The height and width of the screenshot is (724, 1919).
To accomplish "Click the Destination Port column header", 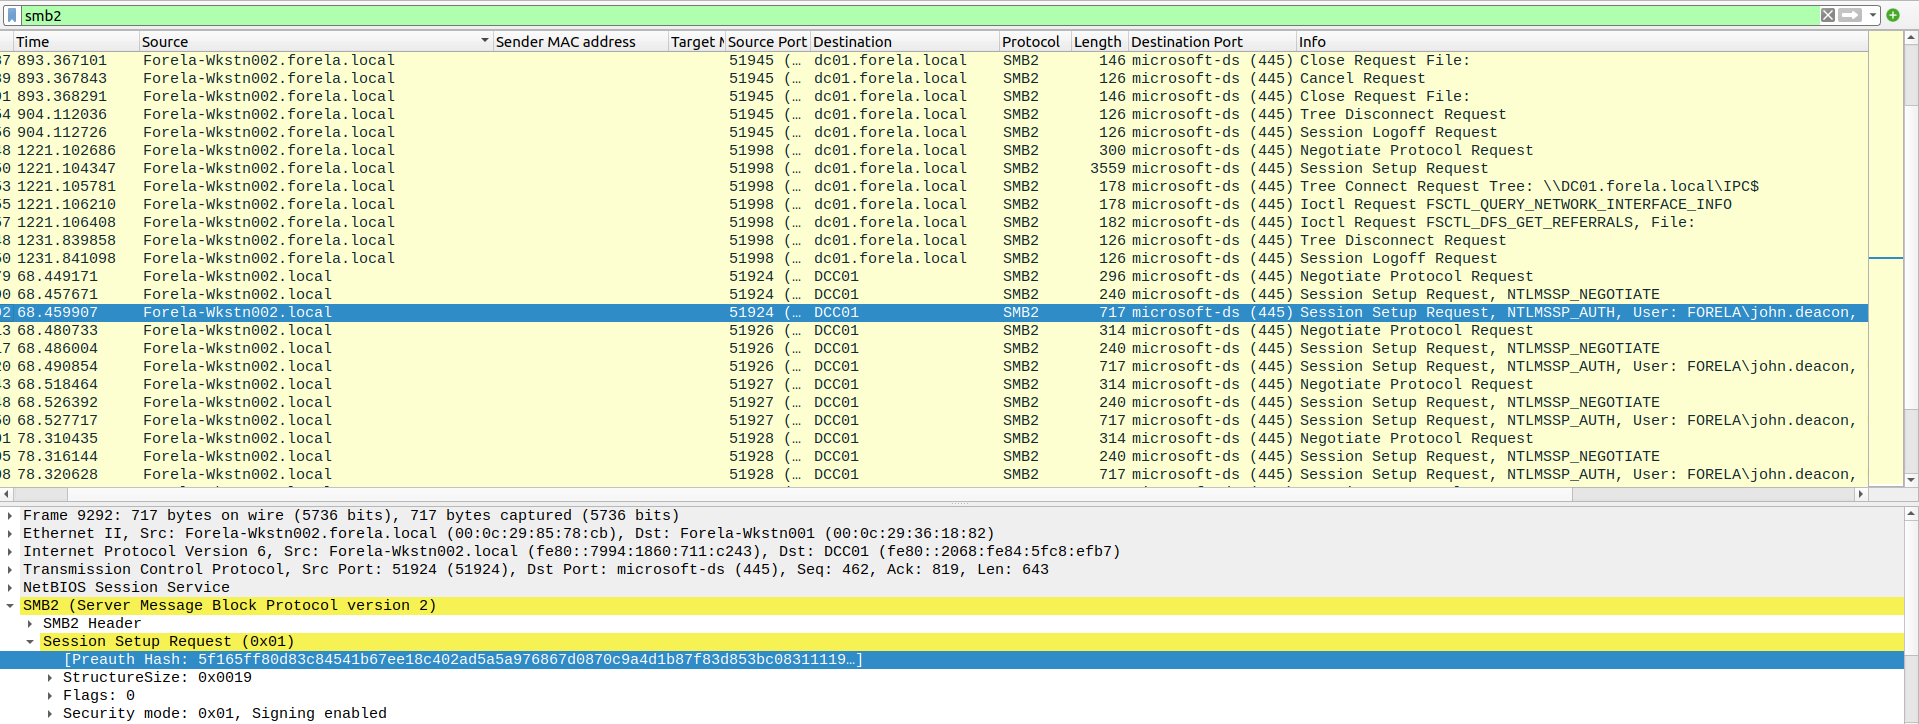I will [1187, 41].
